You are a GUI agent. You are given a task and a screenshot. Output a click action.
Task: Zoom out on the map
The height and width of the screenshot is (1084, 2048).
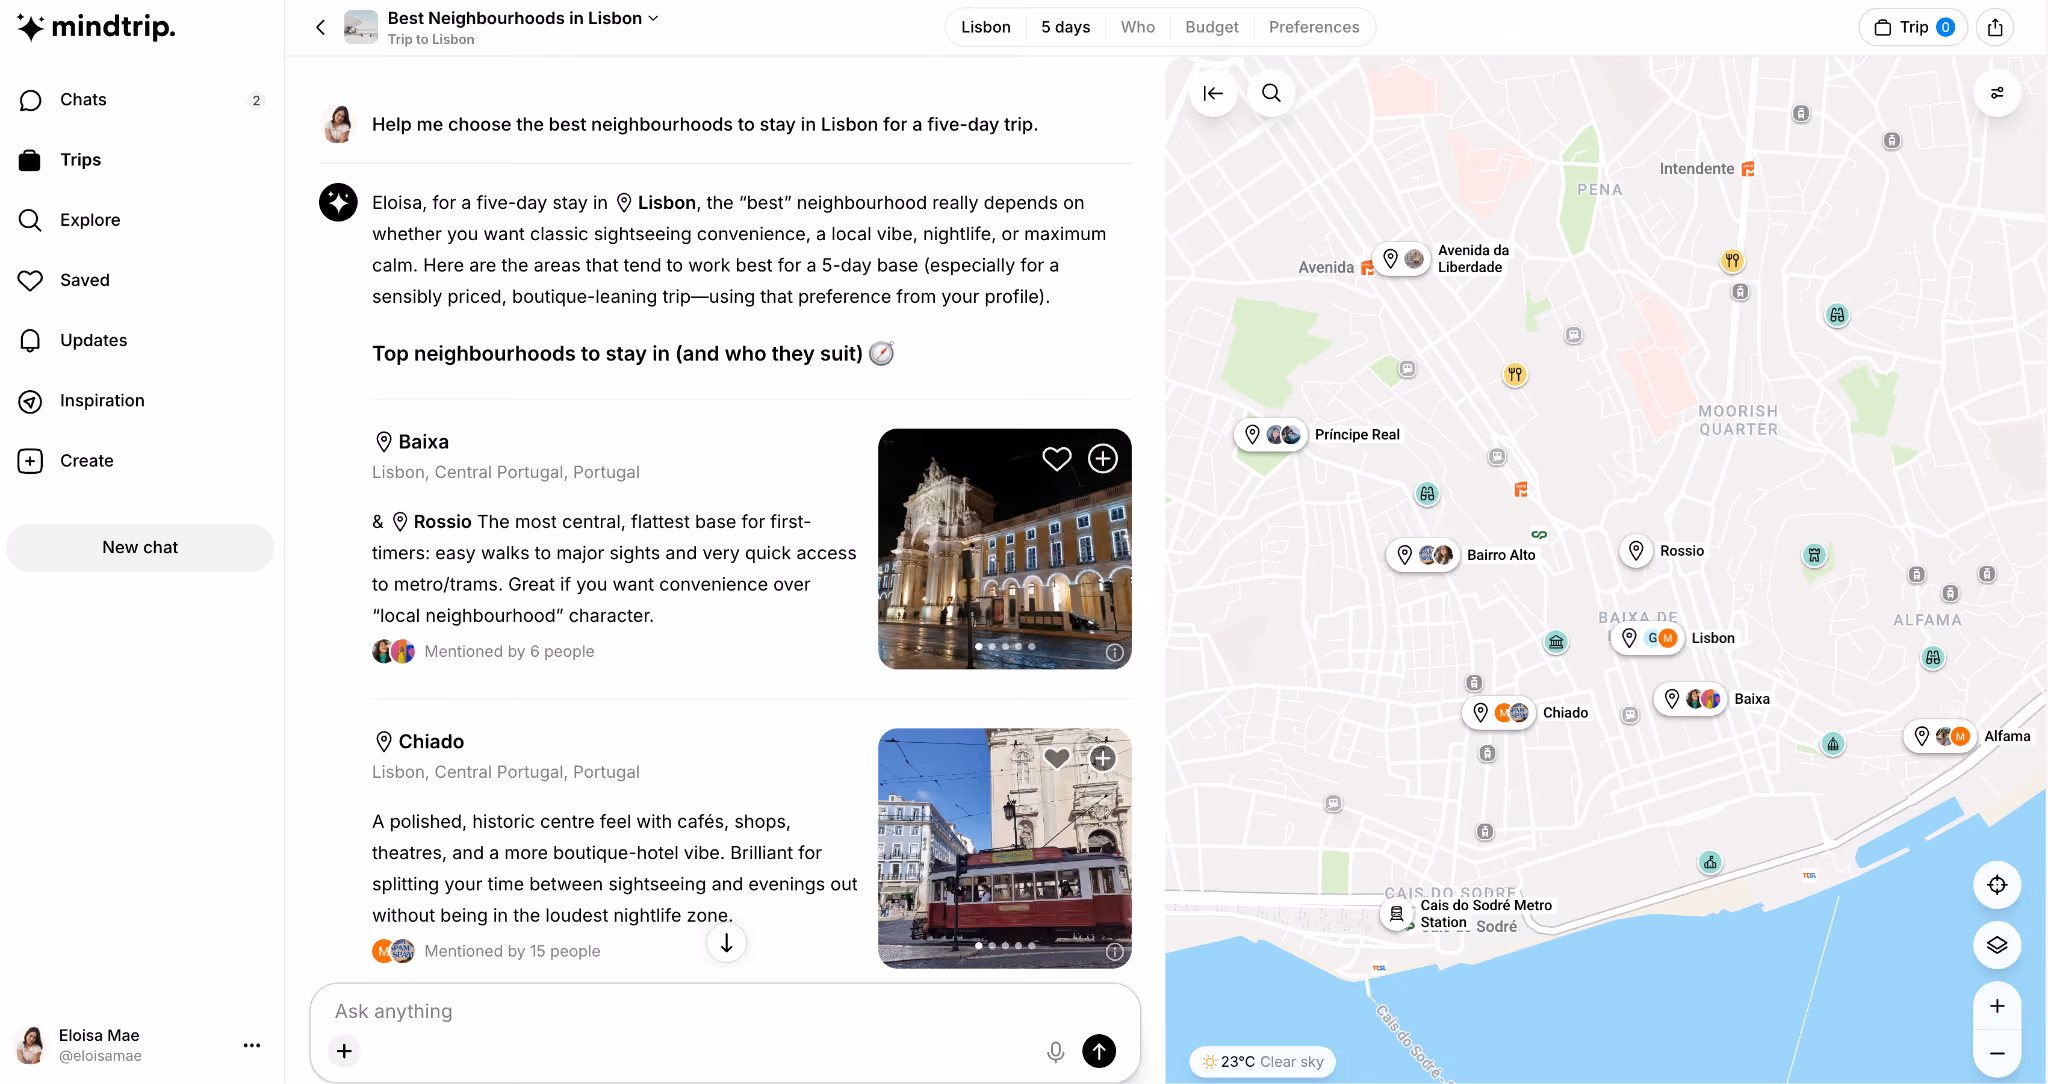click(1997, 1054)
